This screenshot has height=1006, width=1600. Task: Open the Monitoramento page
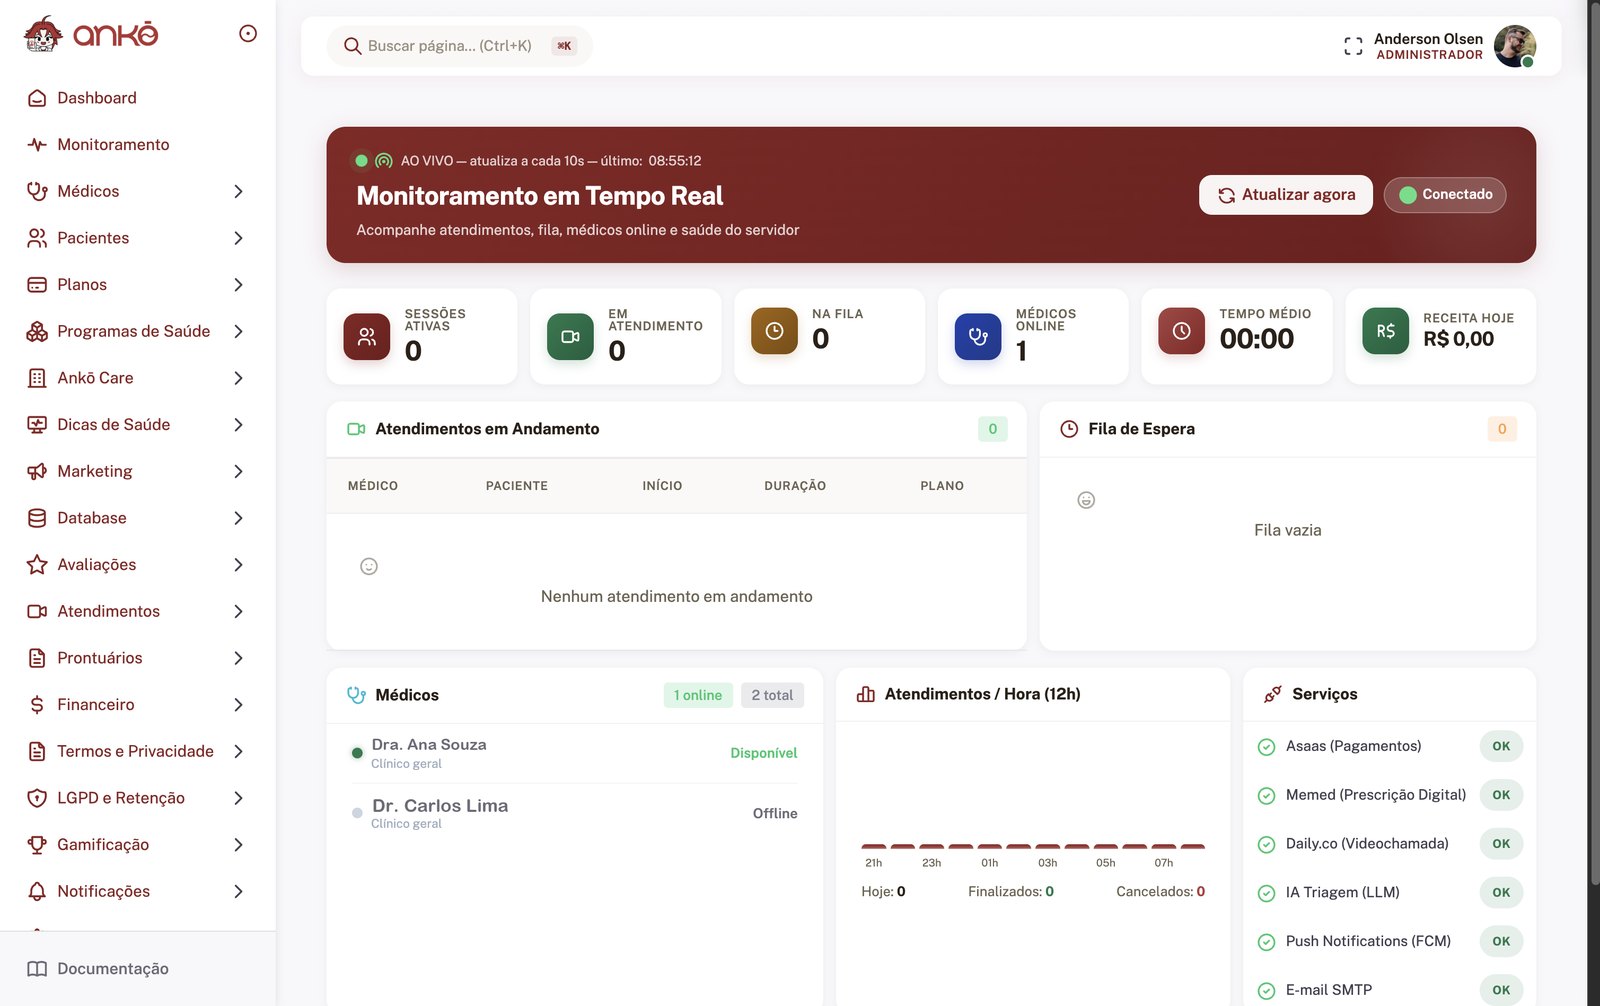[x=113, y=145]
